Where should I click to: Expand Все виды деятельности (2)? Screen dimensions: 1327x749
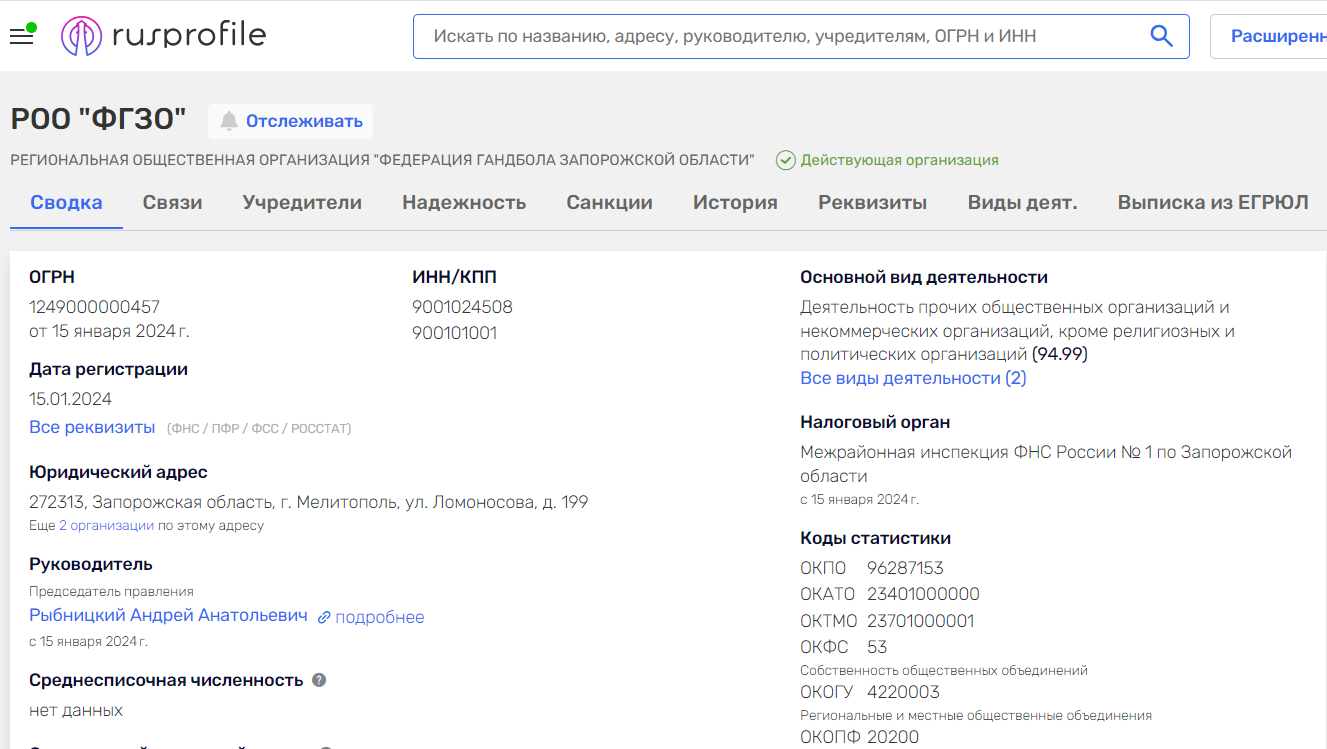(x=913, y=378)
